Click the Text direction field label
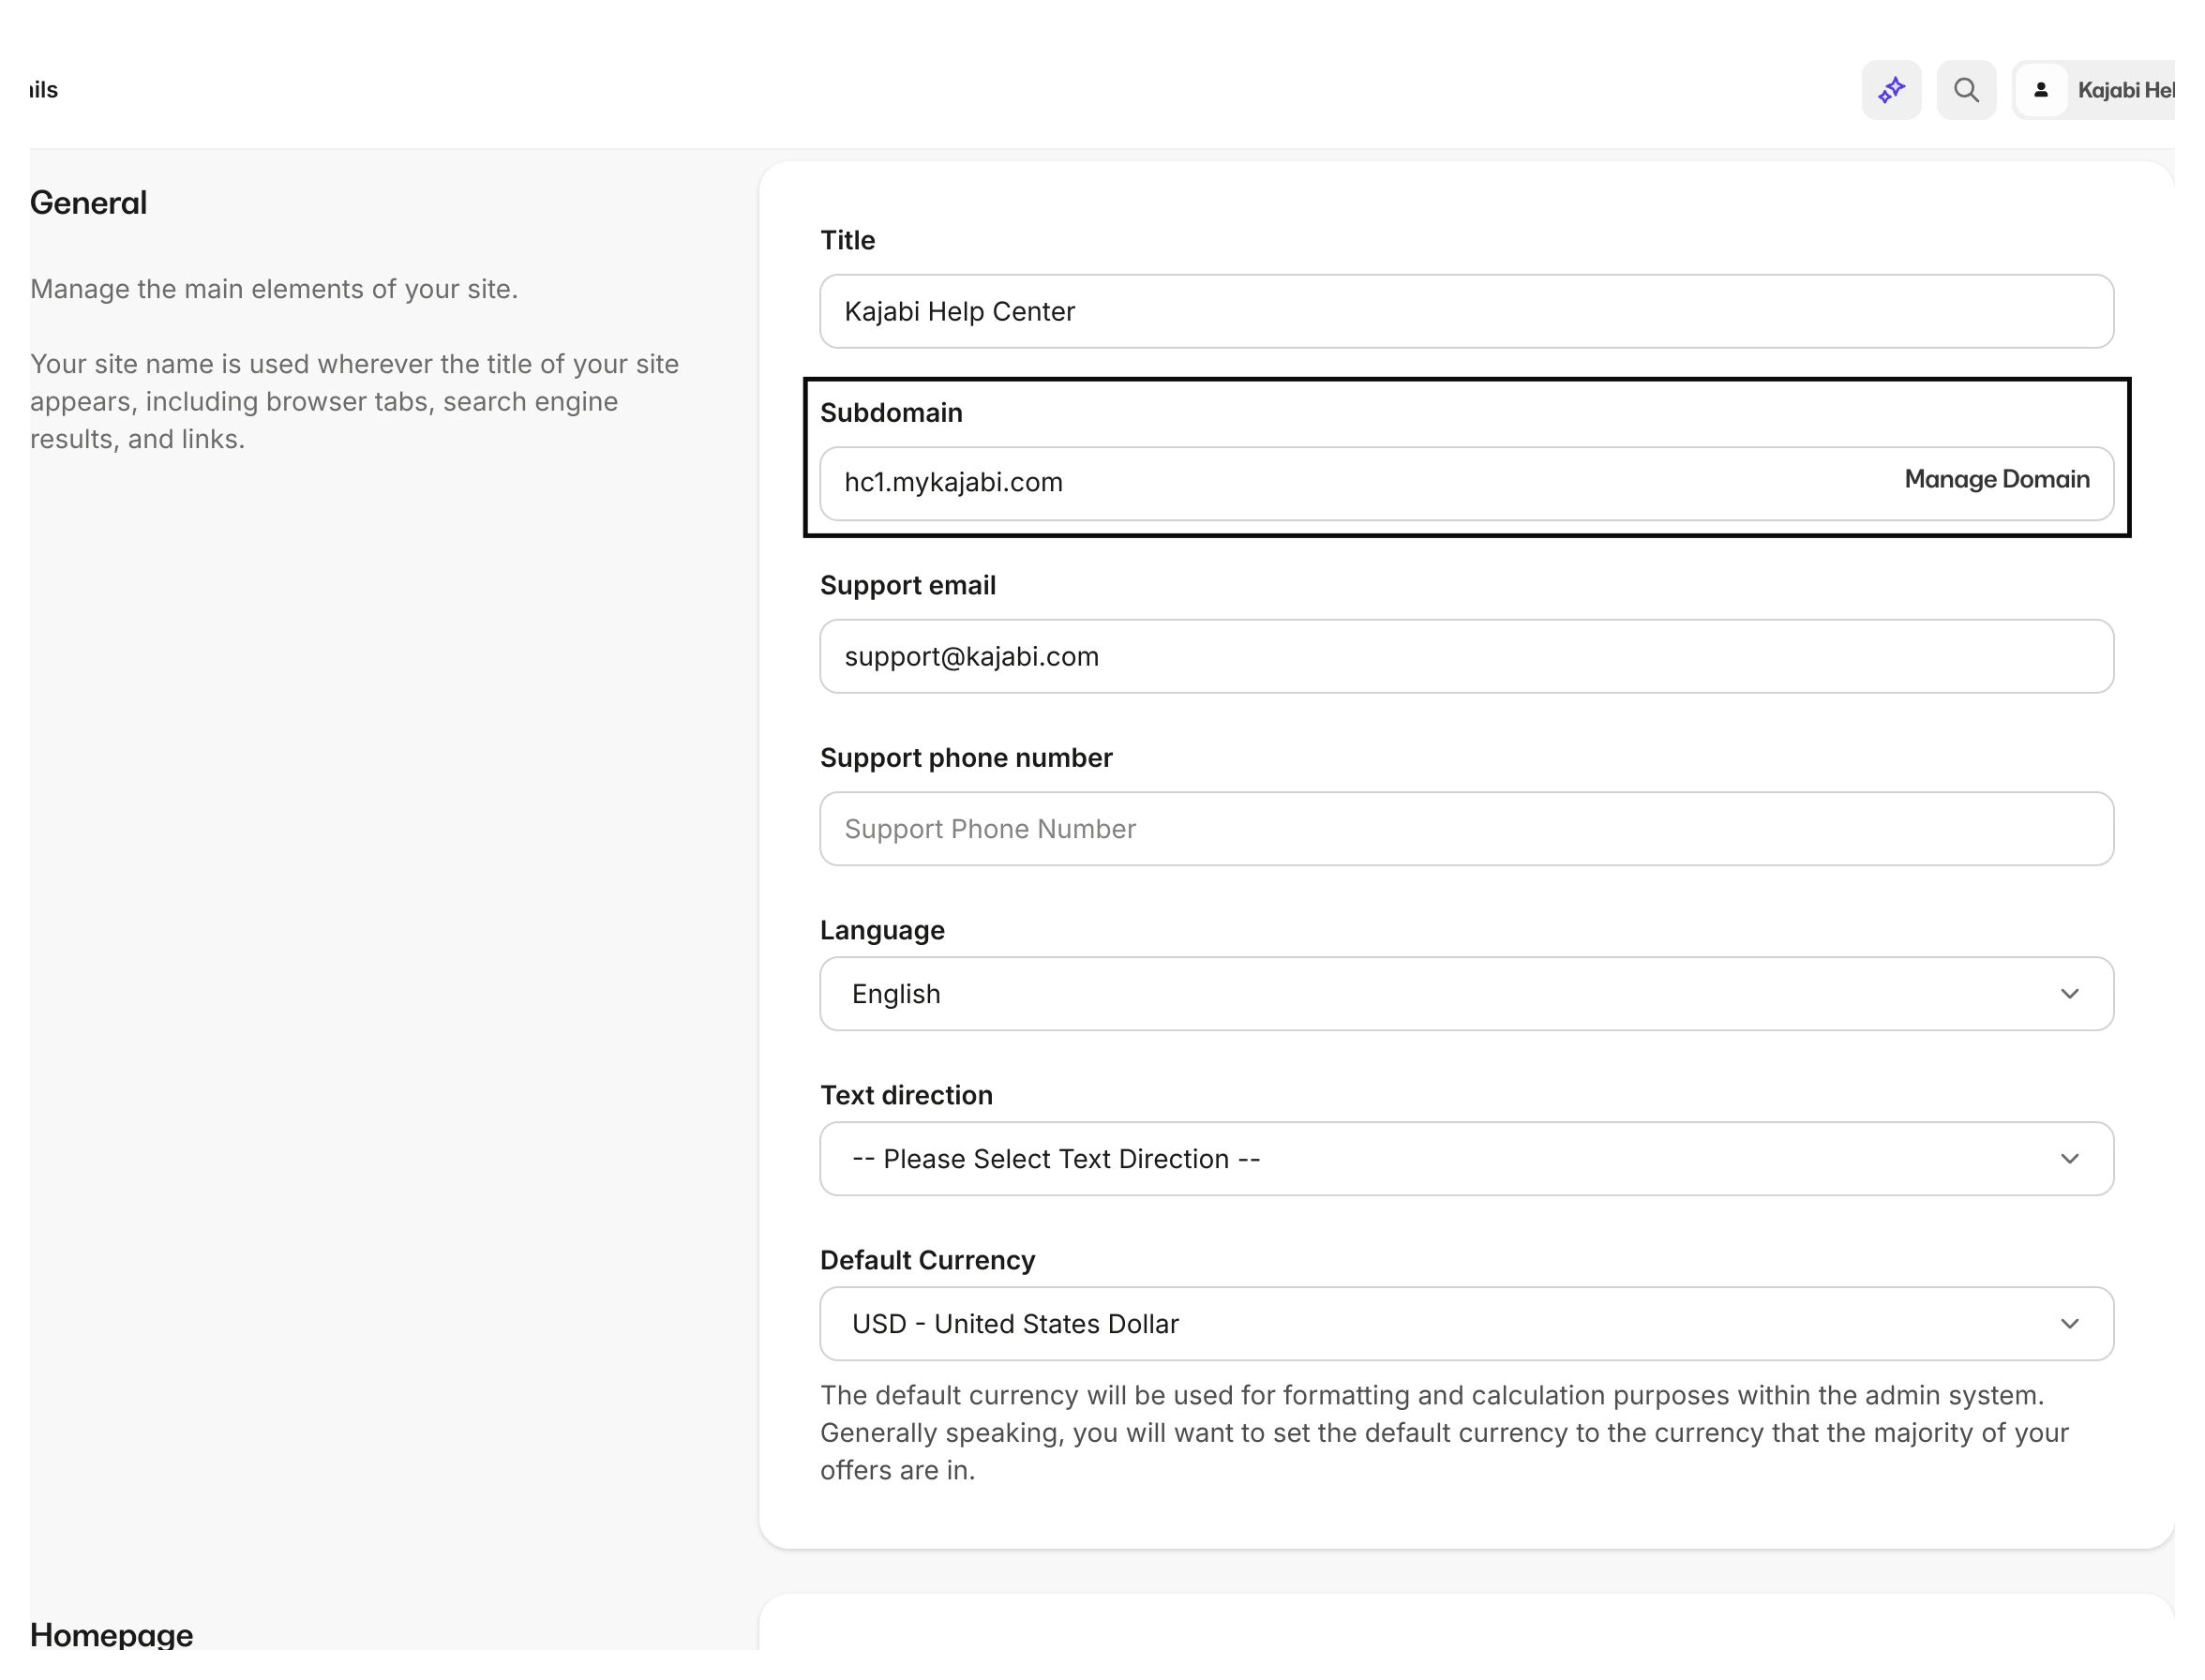2205x1680 pixels. (x=906, y=1095)
